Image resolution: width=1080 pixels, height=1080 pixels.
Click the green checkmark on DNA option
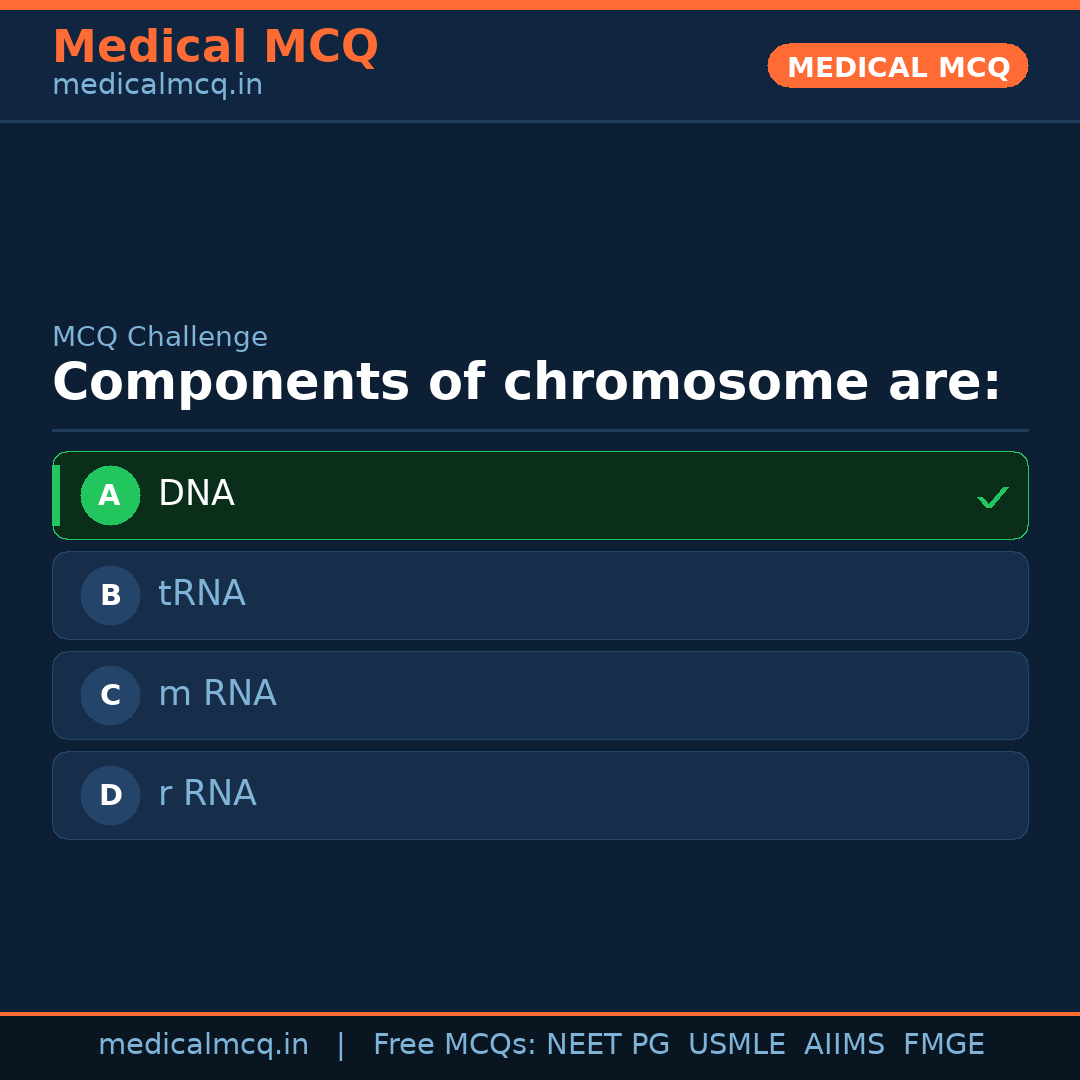pos(992,497)
